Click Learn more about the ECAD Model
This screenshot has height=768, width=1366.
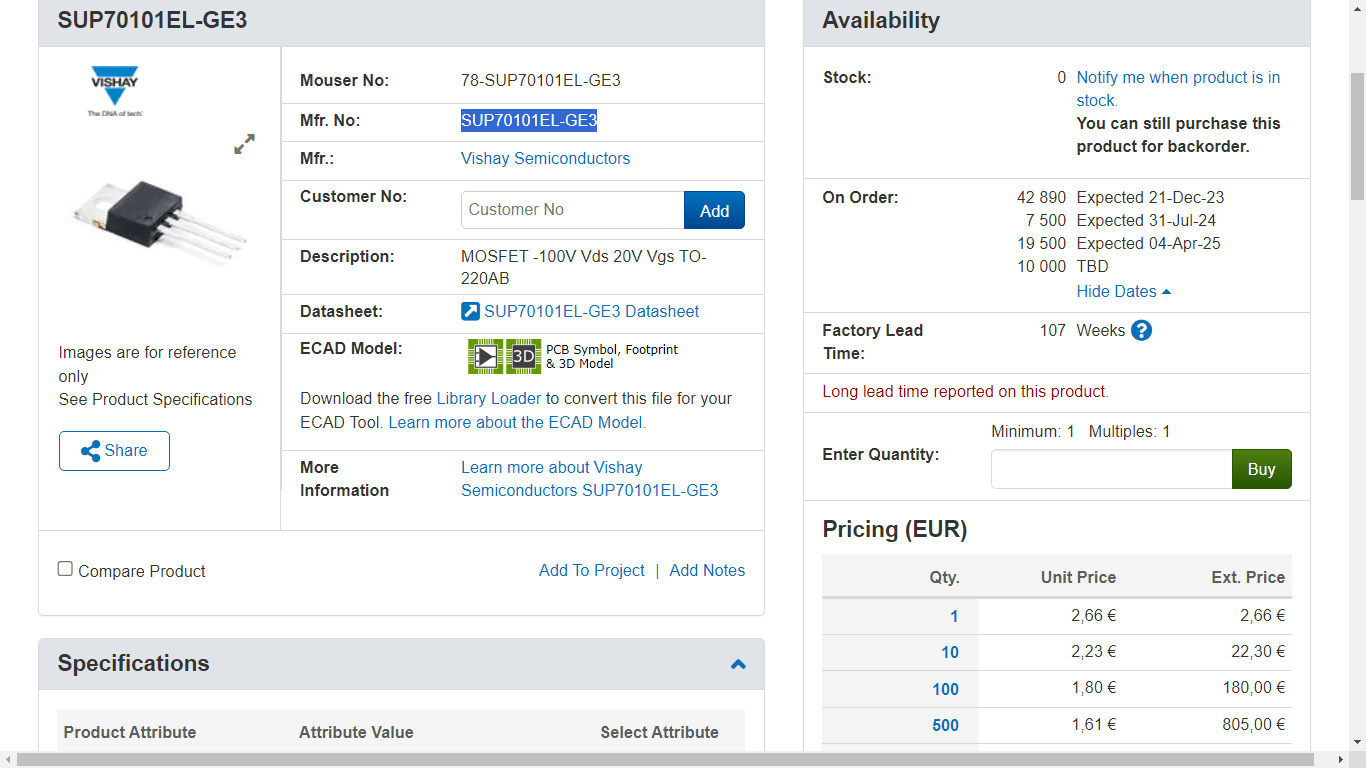click(x=517, y=422)
